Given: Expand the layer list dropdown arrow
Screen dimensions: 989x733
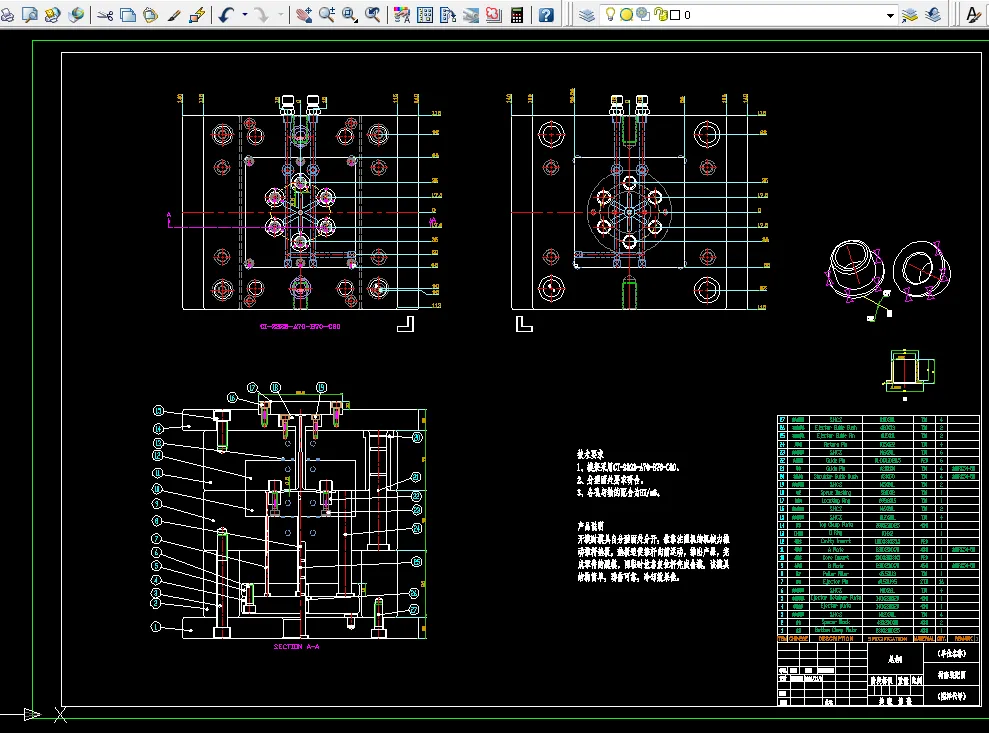Looking at the screenshot, I should point(890,15).
